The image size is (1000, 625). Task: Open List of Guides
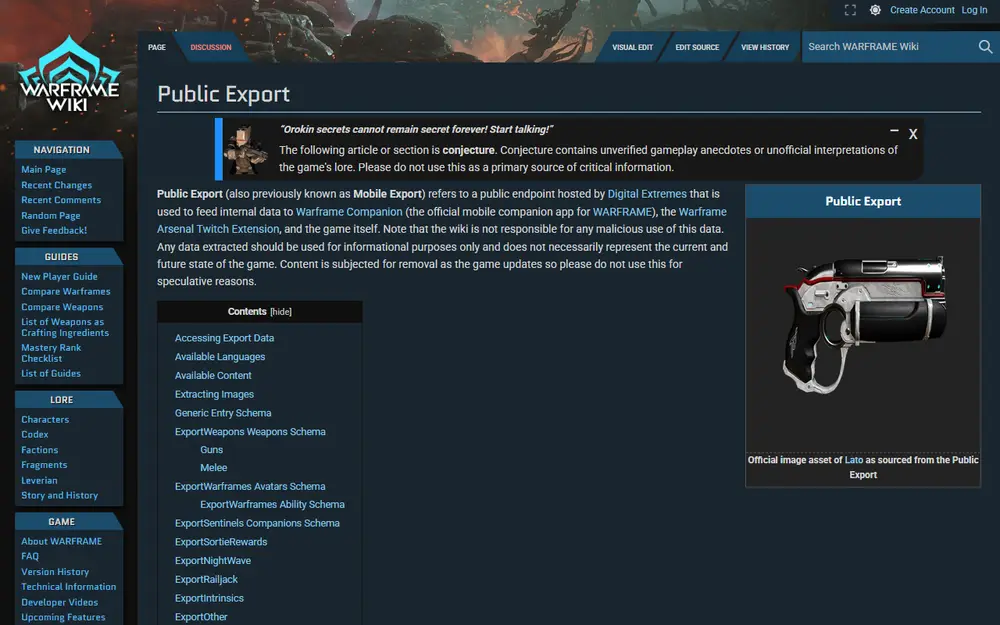point(51,374)
